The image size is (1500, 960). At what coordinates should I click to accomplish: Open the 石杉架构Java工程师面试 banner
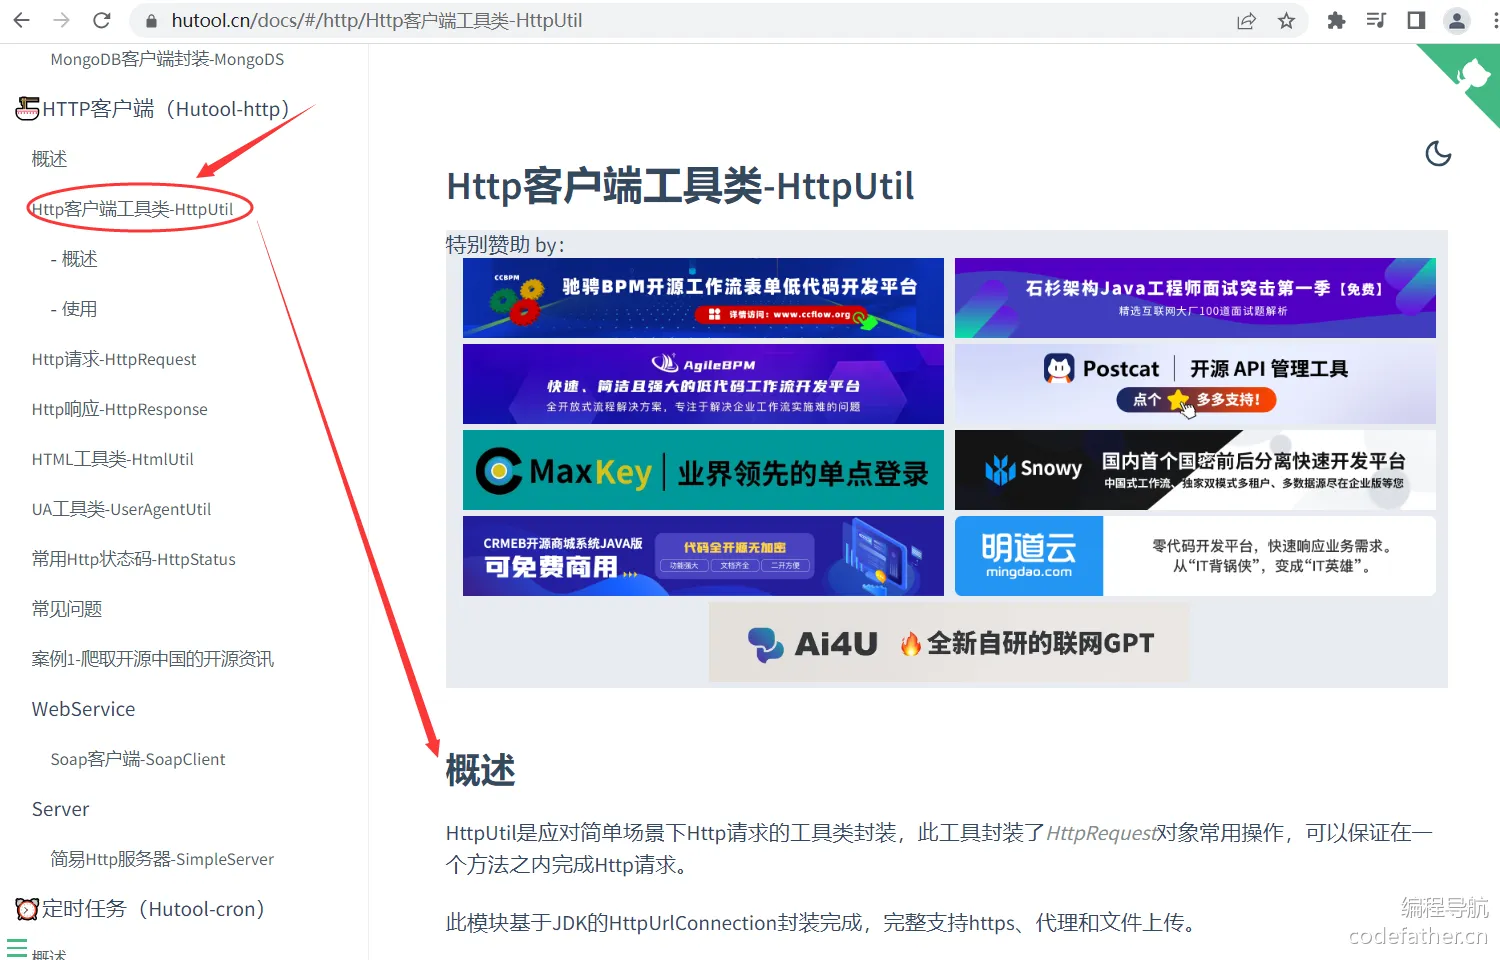click(1195, 298)
